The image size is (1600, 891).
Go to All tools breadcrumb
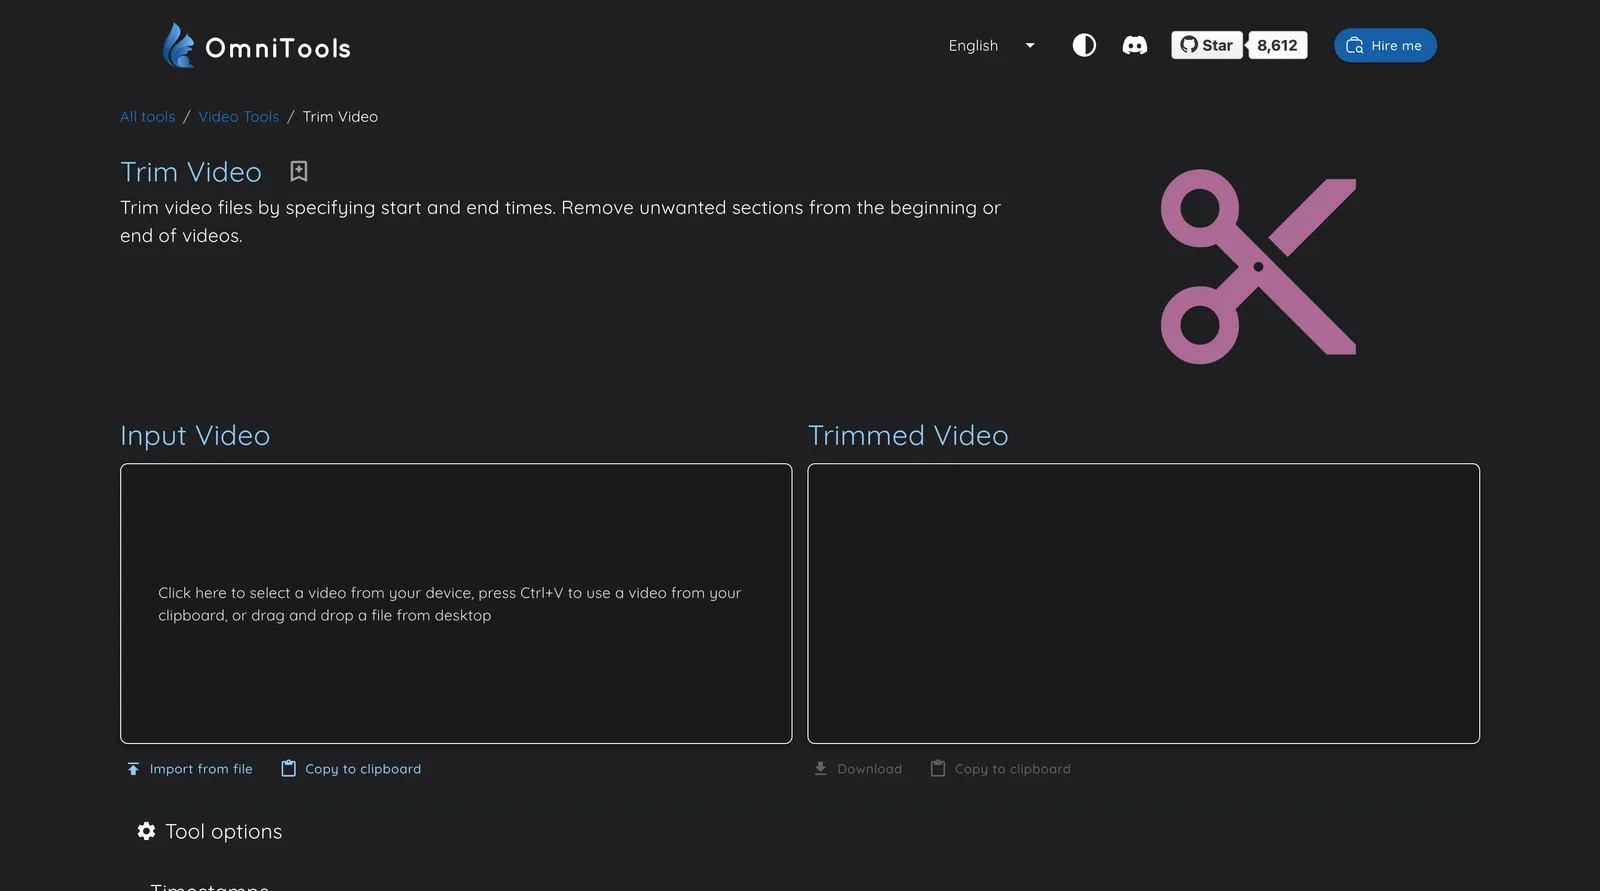(x=147, y=117)
